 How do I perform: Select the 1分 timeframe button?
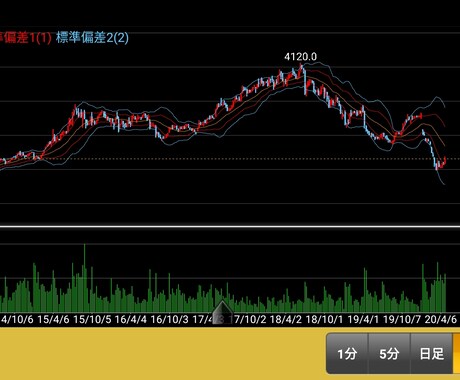[347, 353]
